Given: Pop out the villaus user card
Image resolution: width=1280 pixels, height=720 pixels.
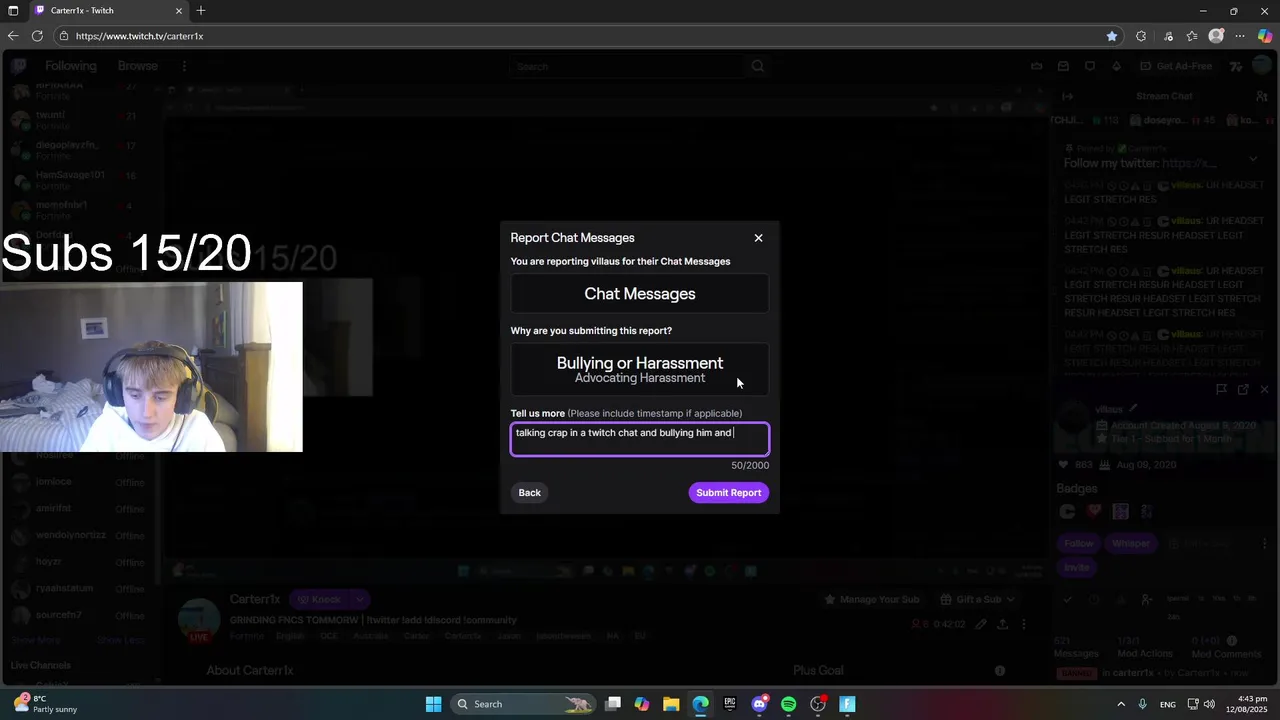Looking at the screenshot, I should pos(1243,389).
